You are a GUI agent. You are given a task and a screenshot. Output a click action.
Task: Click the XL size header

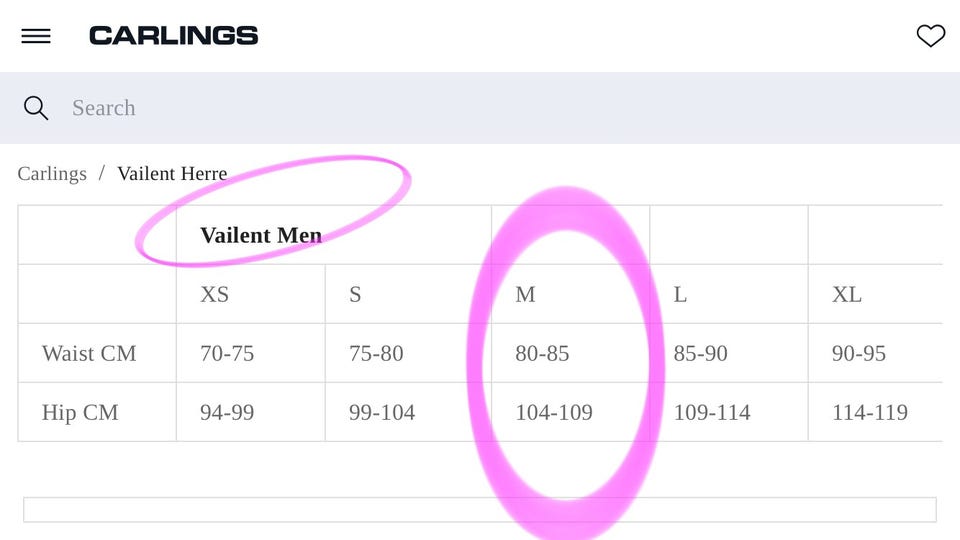coord(846,294)
